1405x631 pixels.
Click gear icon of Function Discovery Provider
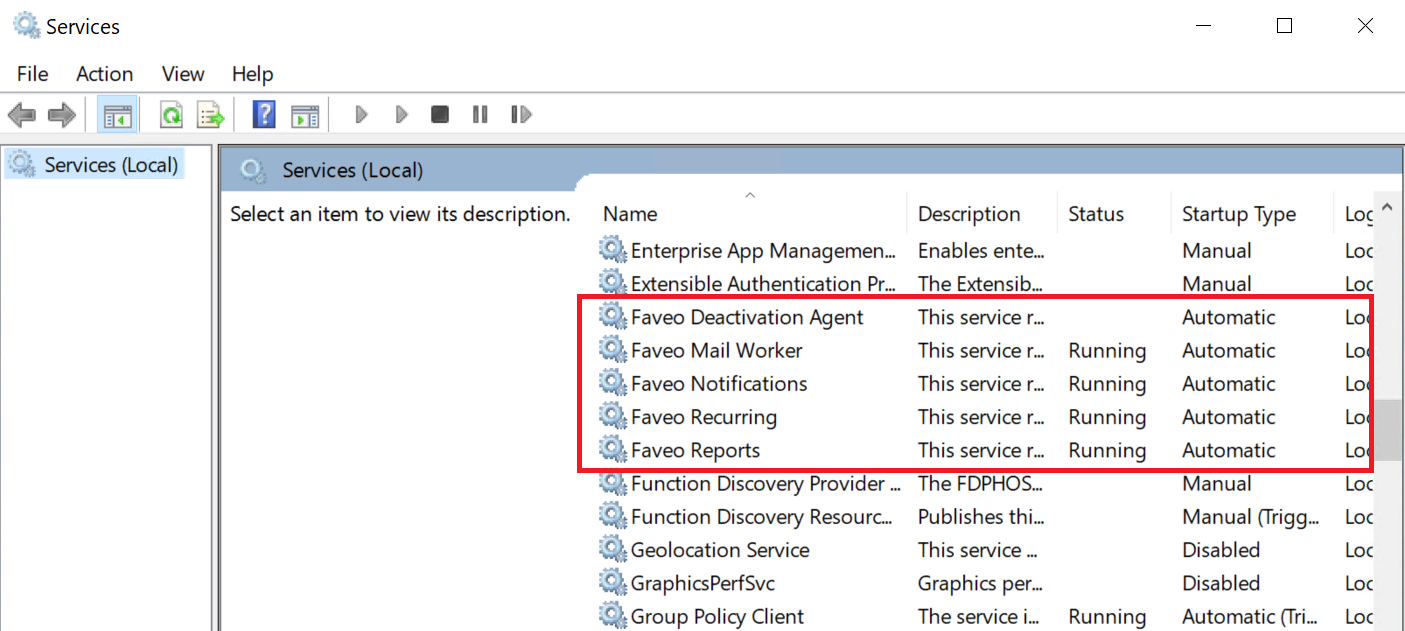click(x=612, y=483)
